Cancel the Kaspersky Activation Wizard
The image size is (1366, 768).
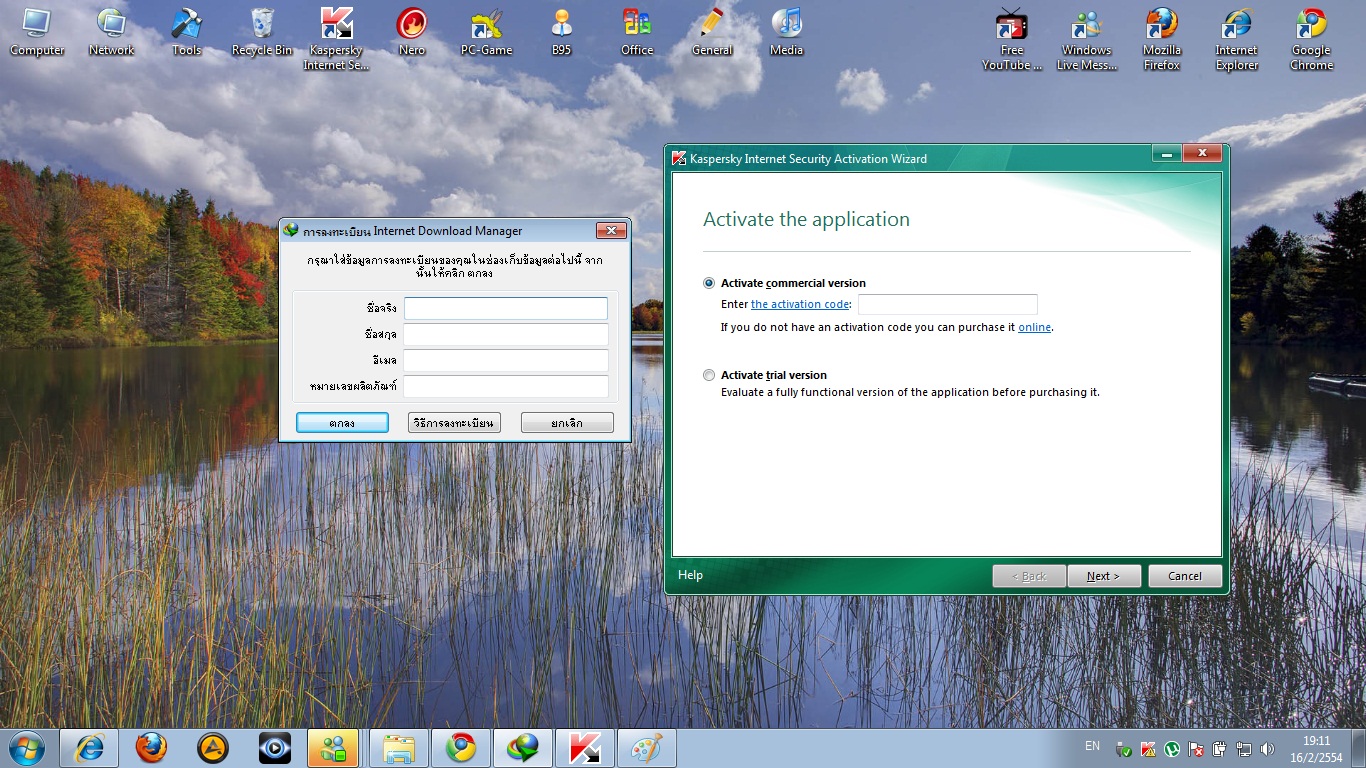(x=1185, y=576)
